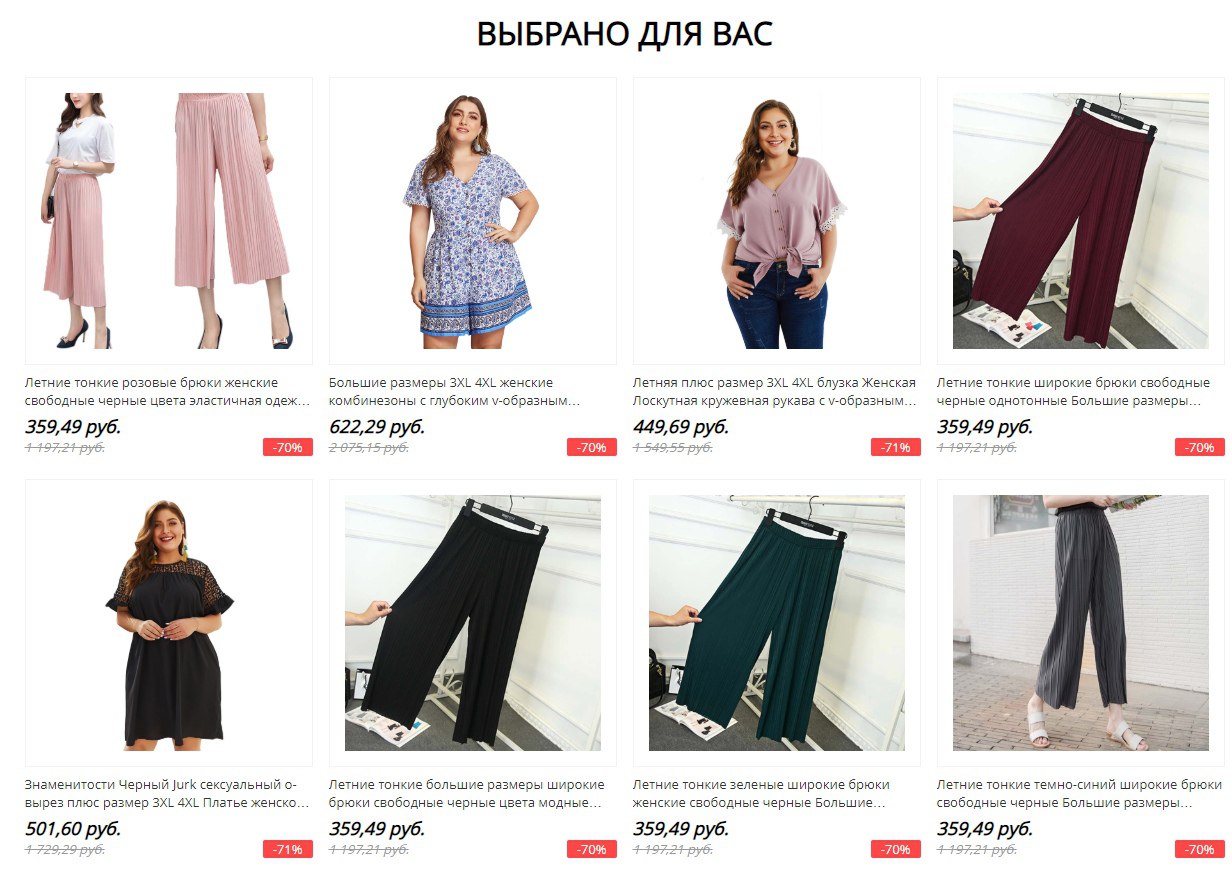Open the pink pleated pants product image

(x=169, y=221)
